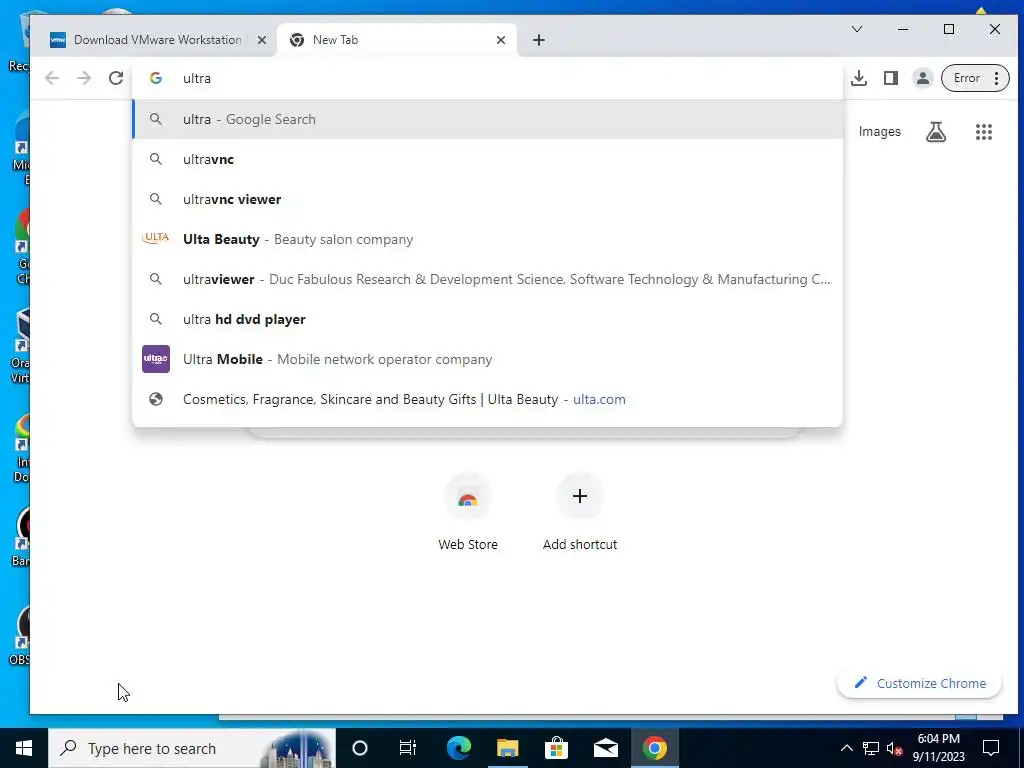Select the ultraviewer suggestion
The image size is (1024, 768).
[487, 280]
